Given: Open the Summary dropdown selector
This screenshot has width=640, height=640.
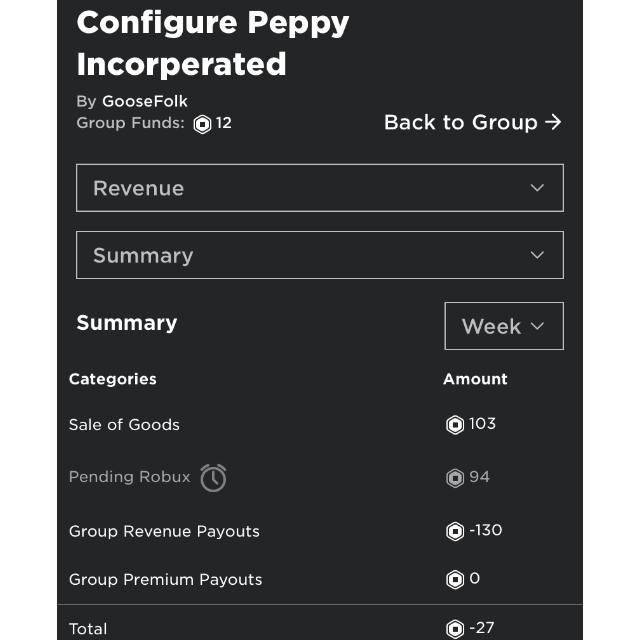Looking at the screenshot, I should (320, 255).
